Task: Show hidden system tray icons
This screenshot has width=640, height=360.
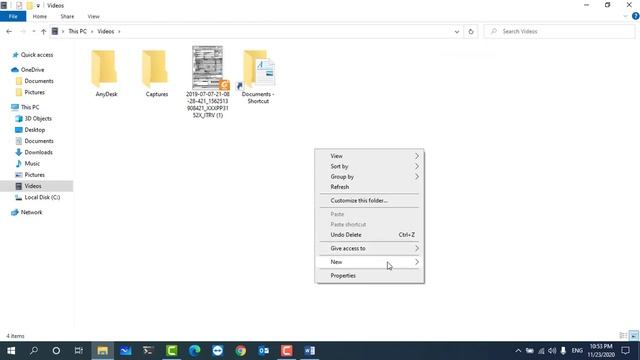Action: tap(518, 351)
